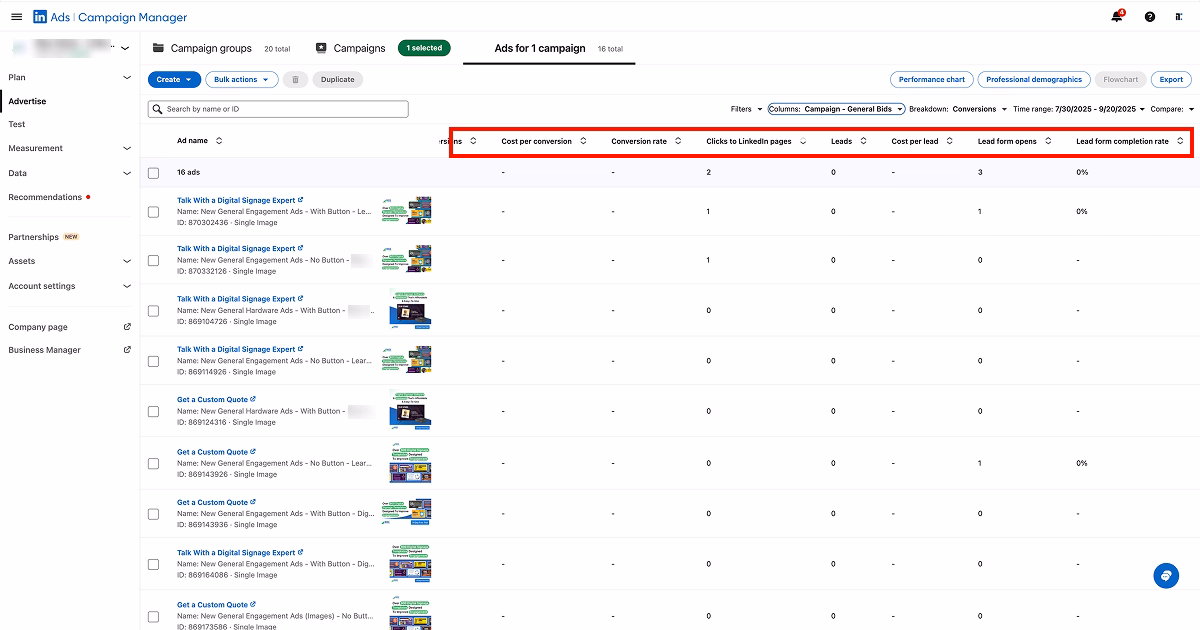Screen dimensions: 1200x630
Task: Open the hamburger navigation menu
Action: (17, 16)
